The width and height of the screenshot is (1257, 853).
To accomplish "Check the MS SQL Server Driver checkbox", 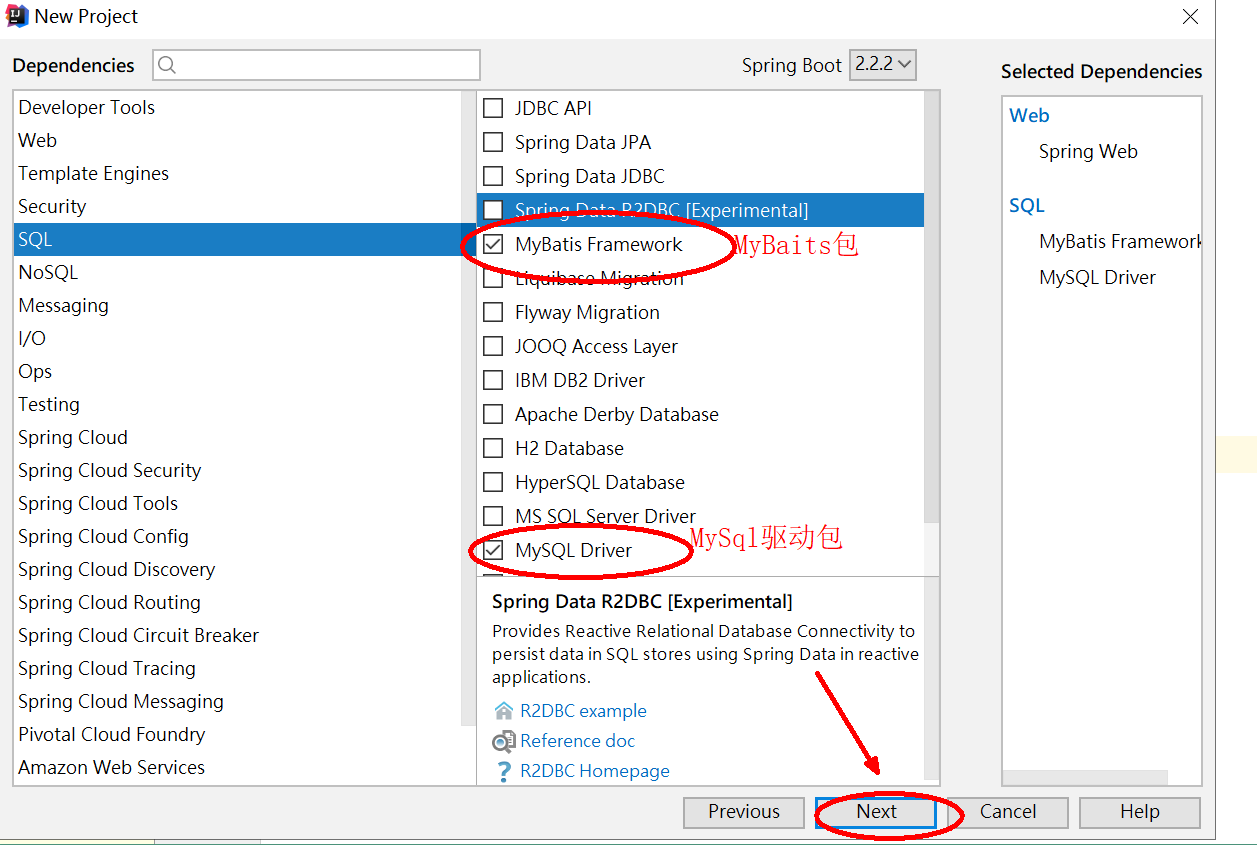I will pos(493,516).
